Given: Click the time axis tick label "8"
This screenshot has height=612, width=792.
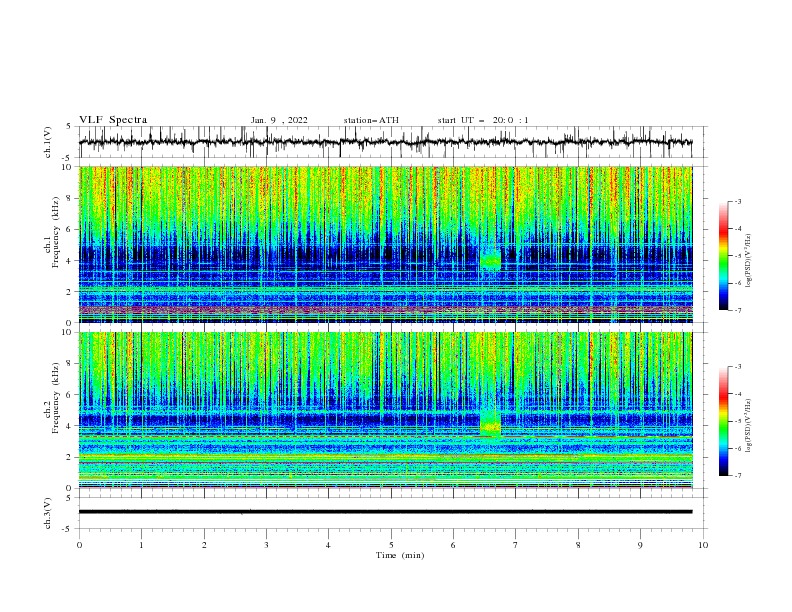Looking at the screenshot, I should pyautogui.click(x=578, y=545).
